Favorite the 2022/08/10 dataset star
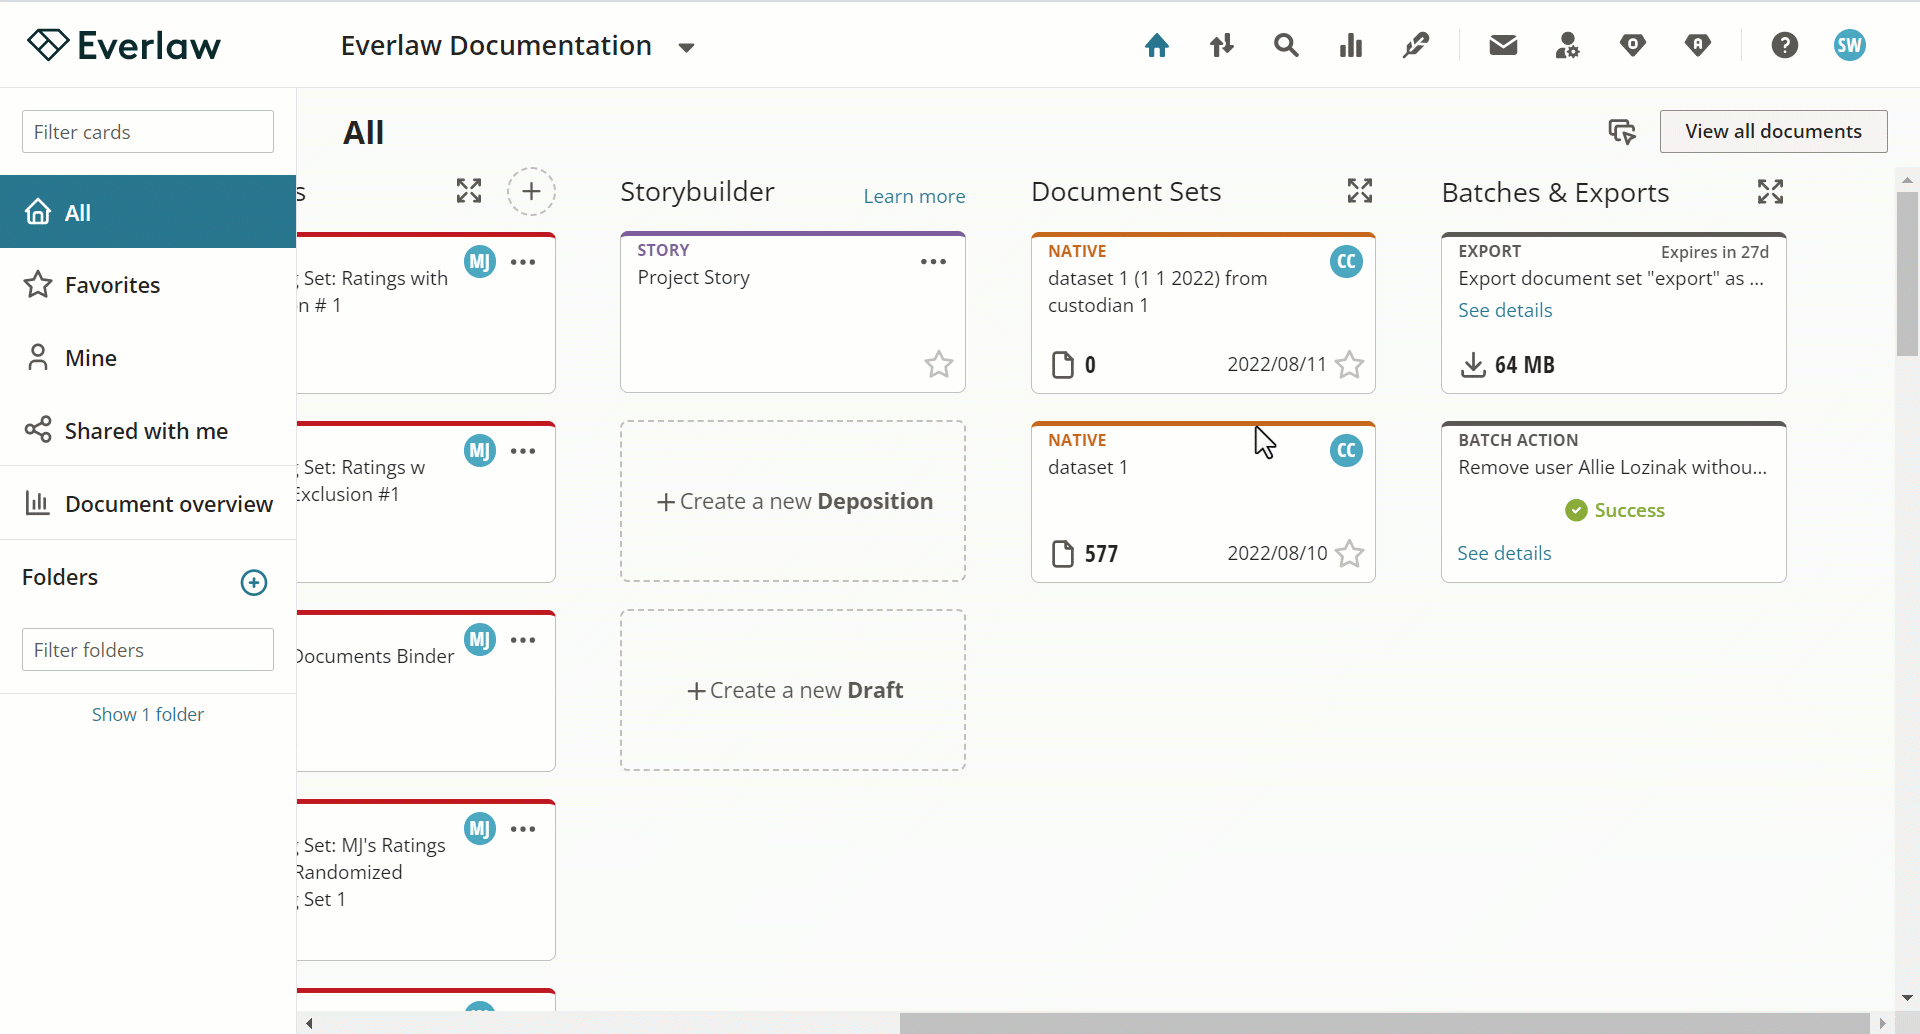 pos(1349,553)
